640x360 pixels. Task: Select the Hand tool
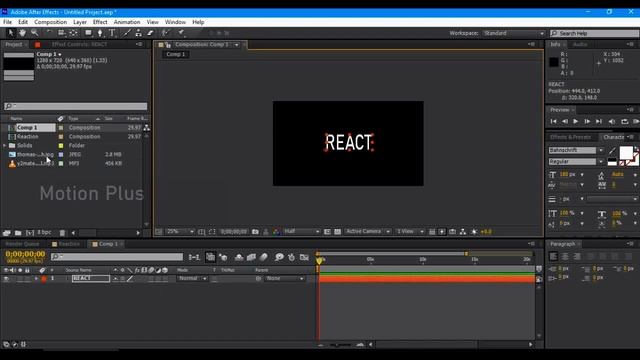[x=22, y=33]
